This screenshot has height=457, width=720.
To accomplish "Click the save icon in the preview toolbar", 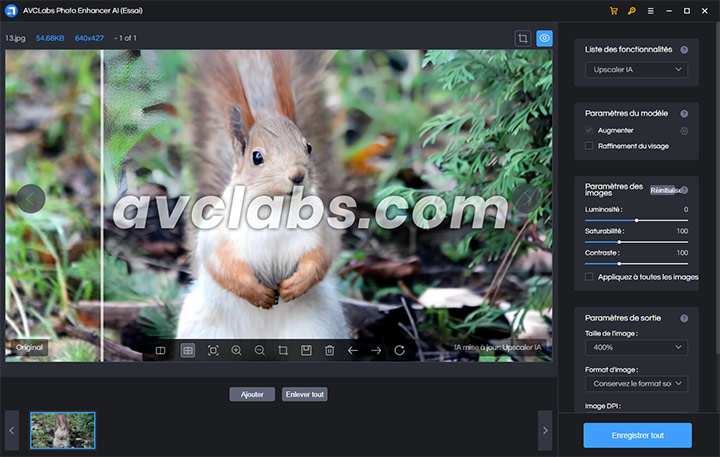I will (x=306, y=350).
